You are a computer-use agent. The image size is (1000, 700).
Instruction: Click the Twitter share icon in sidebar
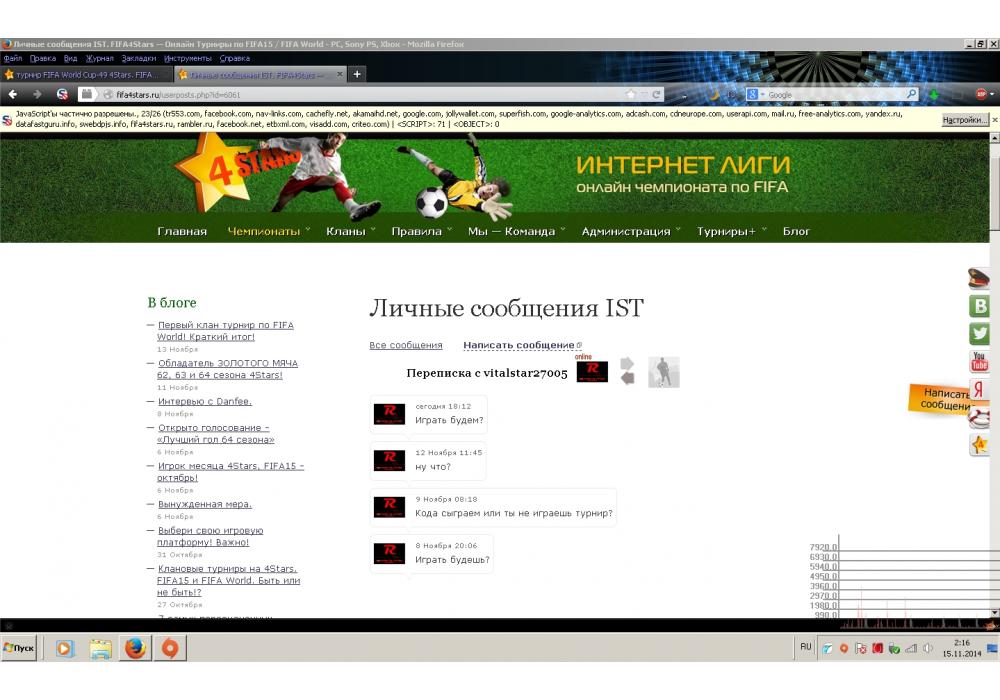tap(980, 333)
